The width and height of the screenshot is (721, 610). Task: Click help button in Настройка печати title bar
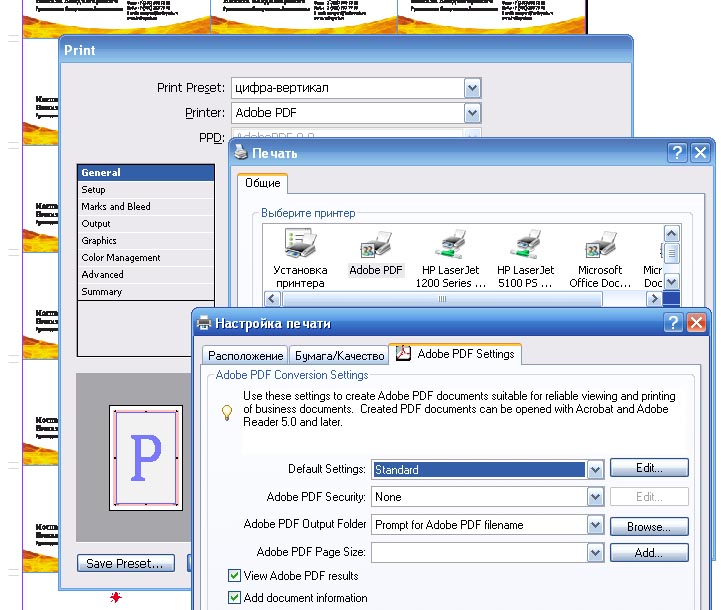point(674,323)
